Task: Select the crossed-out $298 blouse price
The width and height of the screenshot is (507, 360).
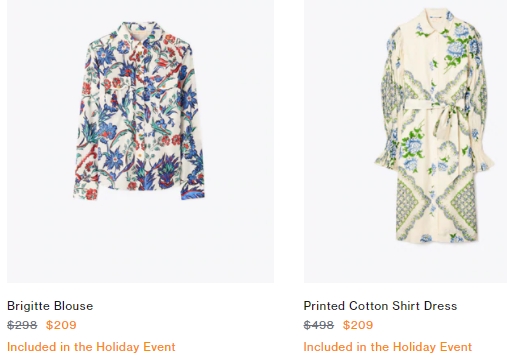Action: point(22,325)
